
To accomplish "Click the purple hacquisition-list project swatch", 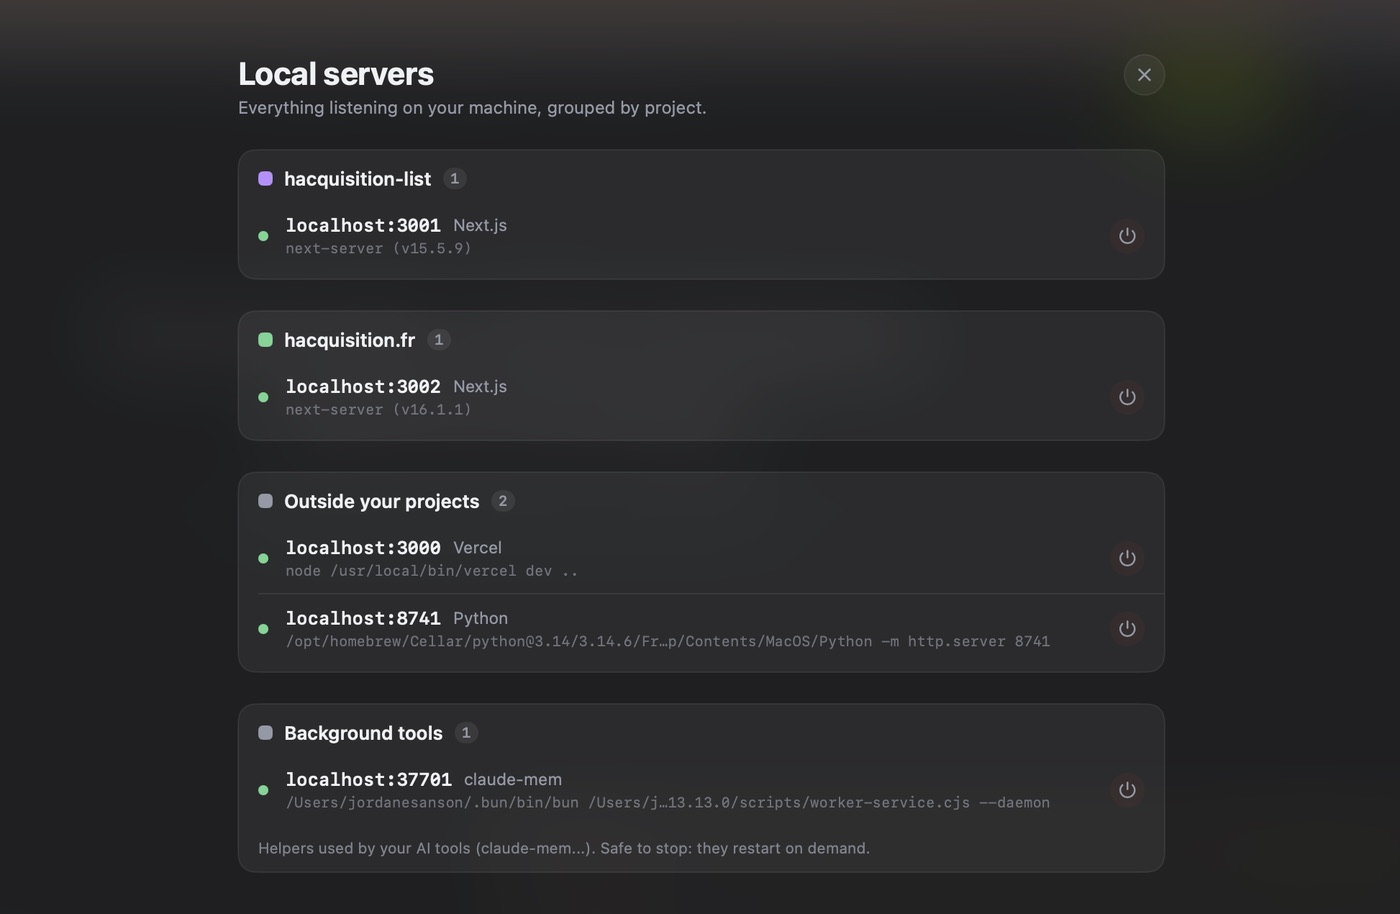I will pyautogui.click(x=265, y=179).
